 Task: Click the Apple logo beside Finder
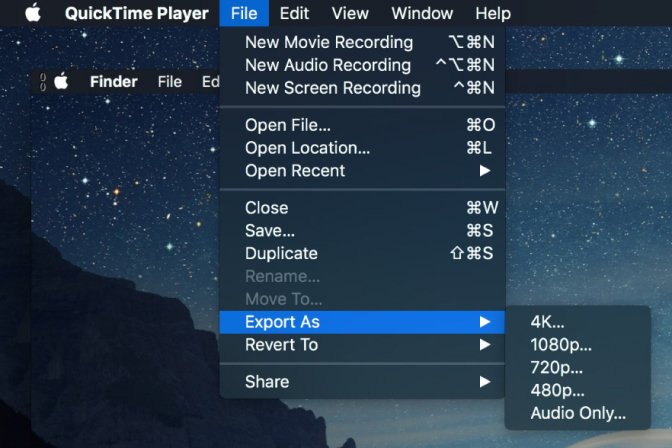coord(61,81)
